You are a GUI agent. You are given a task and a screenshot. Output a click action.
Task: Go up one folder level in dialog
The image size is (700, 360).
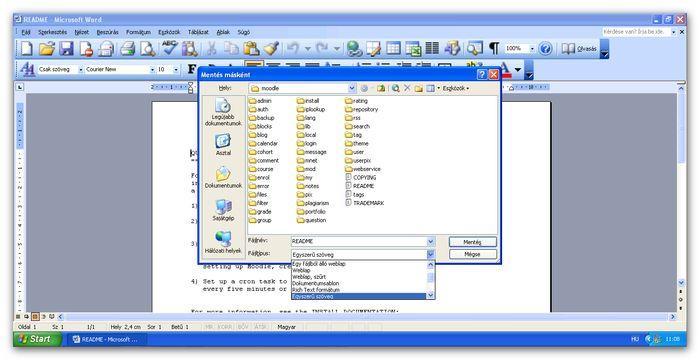(x=381, y=88)
